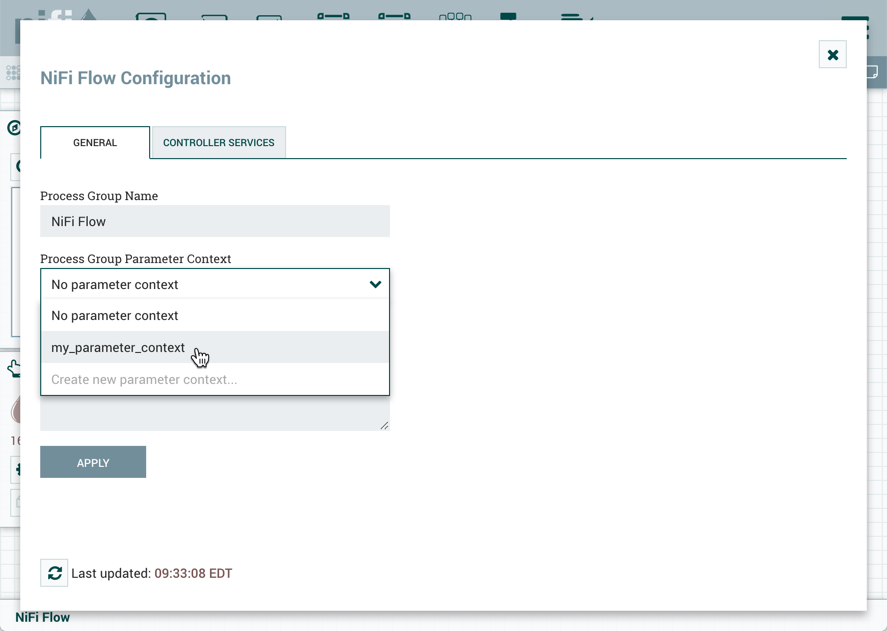
Task: Collapse the parameter context dropdown via chevron
Action: [x=375, y=284]
